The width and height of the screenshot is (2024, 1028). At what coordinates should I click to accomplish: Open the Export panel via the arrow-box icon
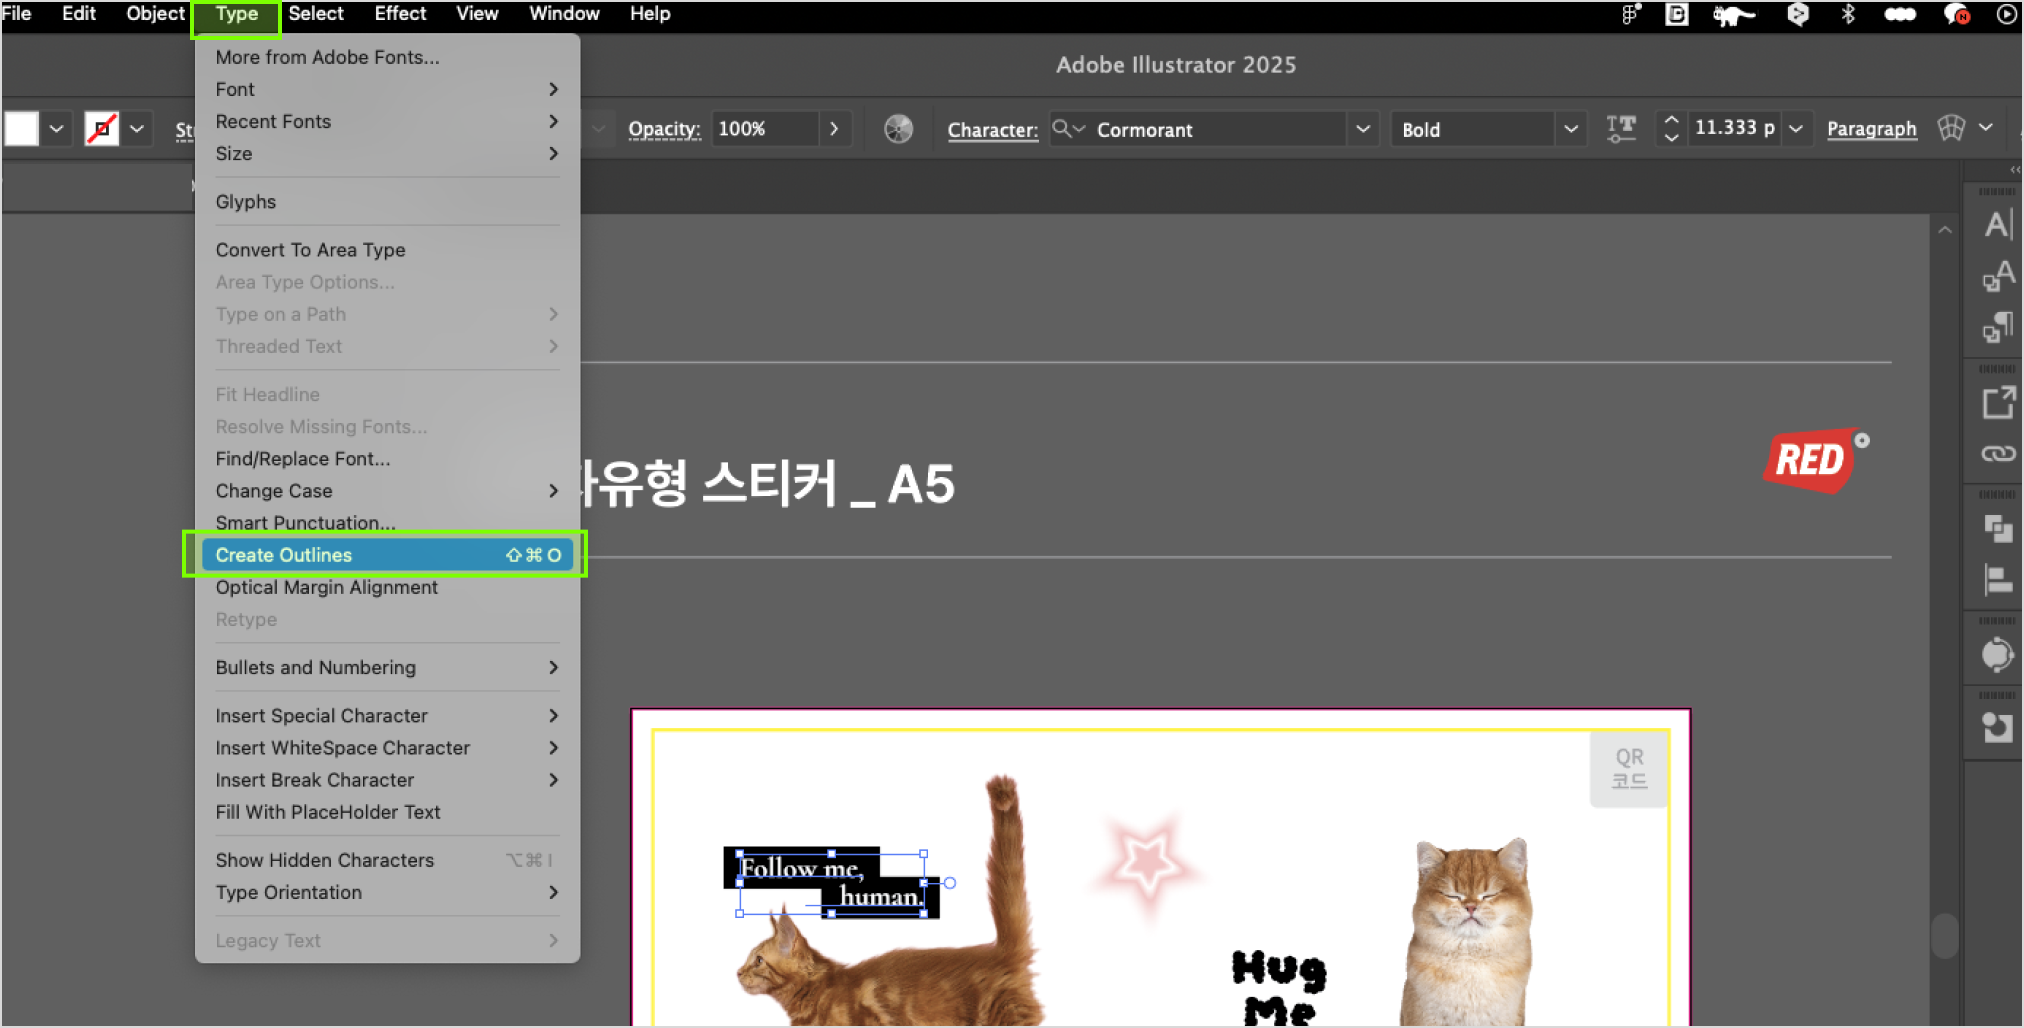click(x=1999, y=402)
